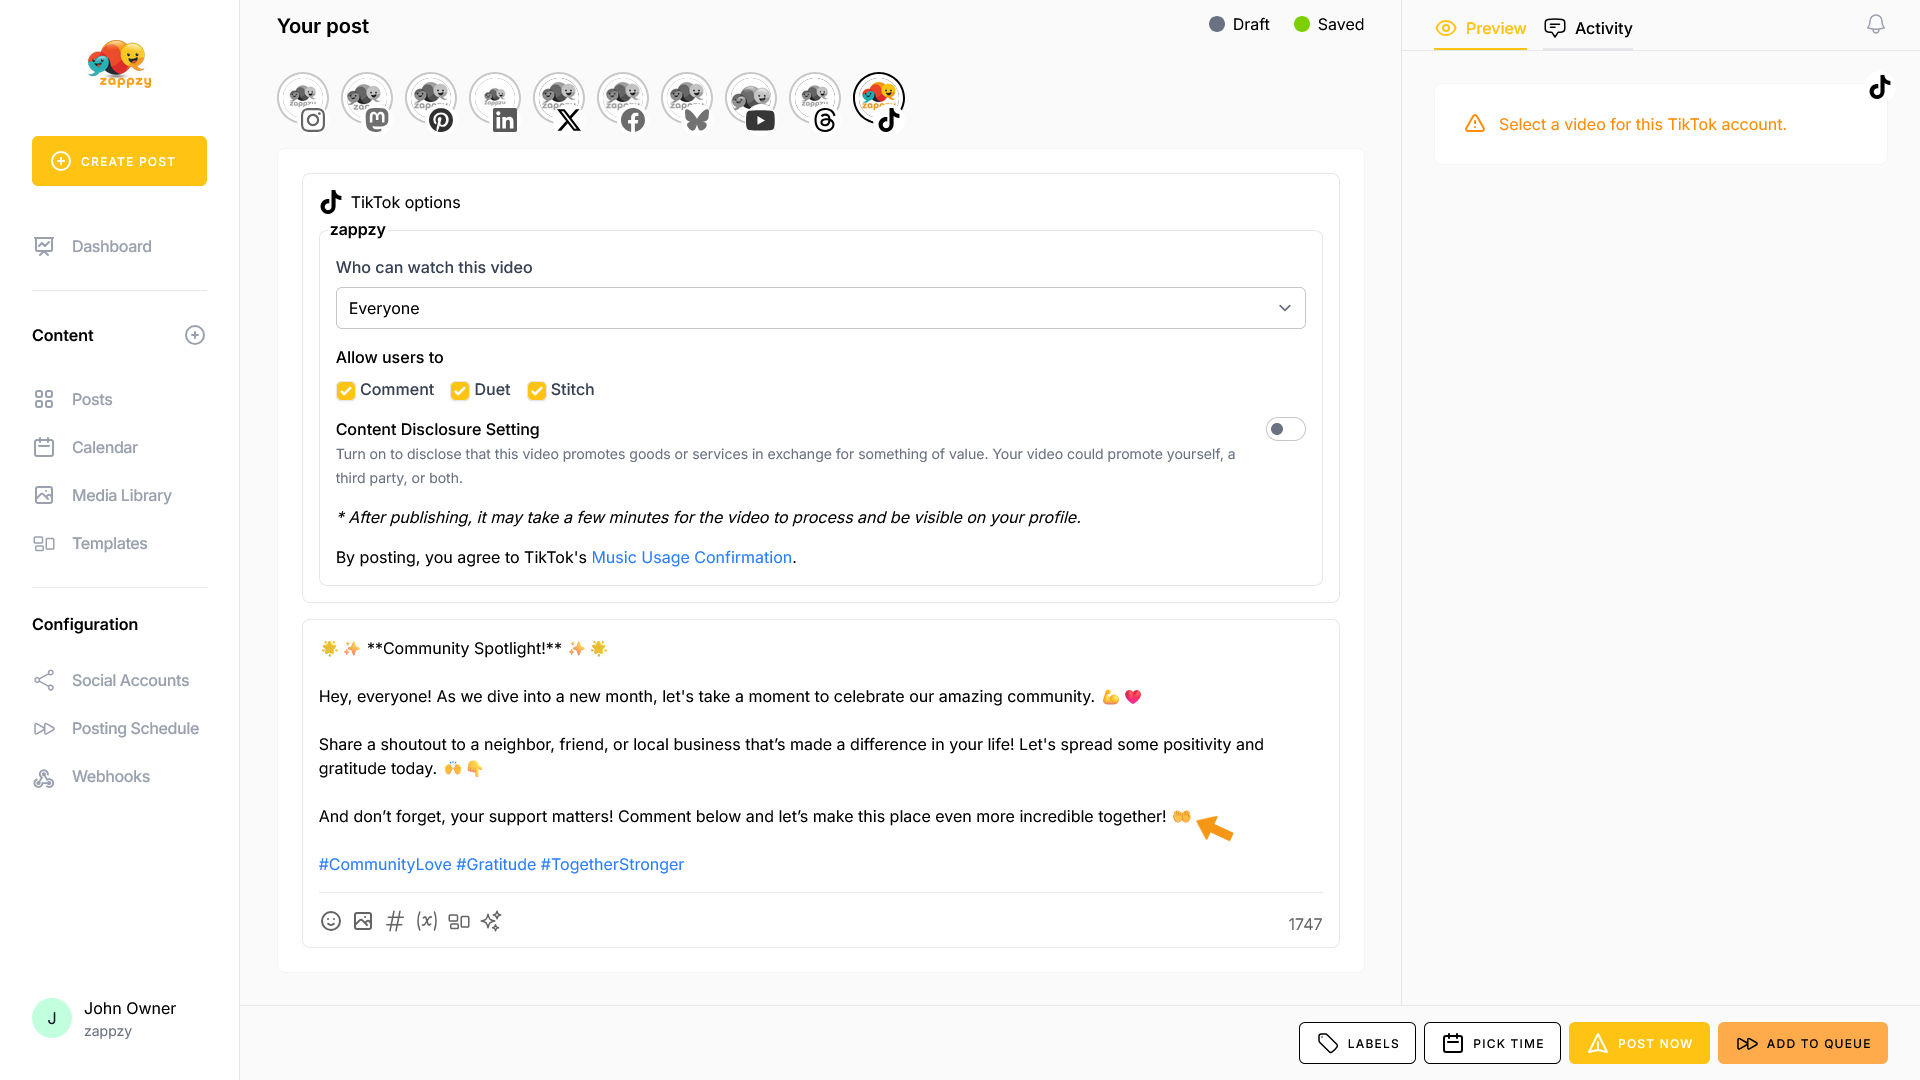Insert image using media icon
The width and height of the screenshot is (1920, 1080).
tap(363, 921)
